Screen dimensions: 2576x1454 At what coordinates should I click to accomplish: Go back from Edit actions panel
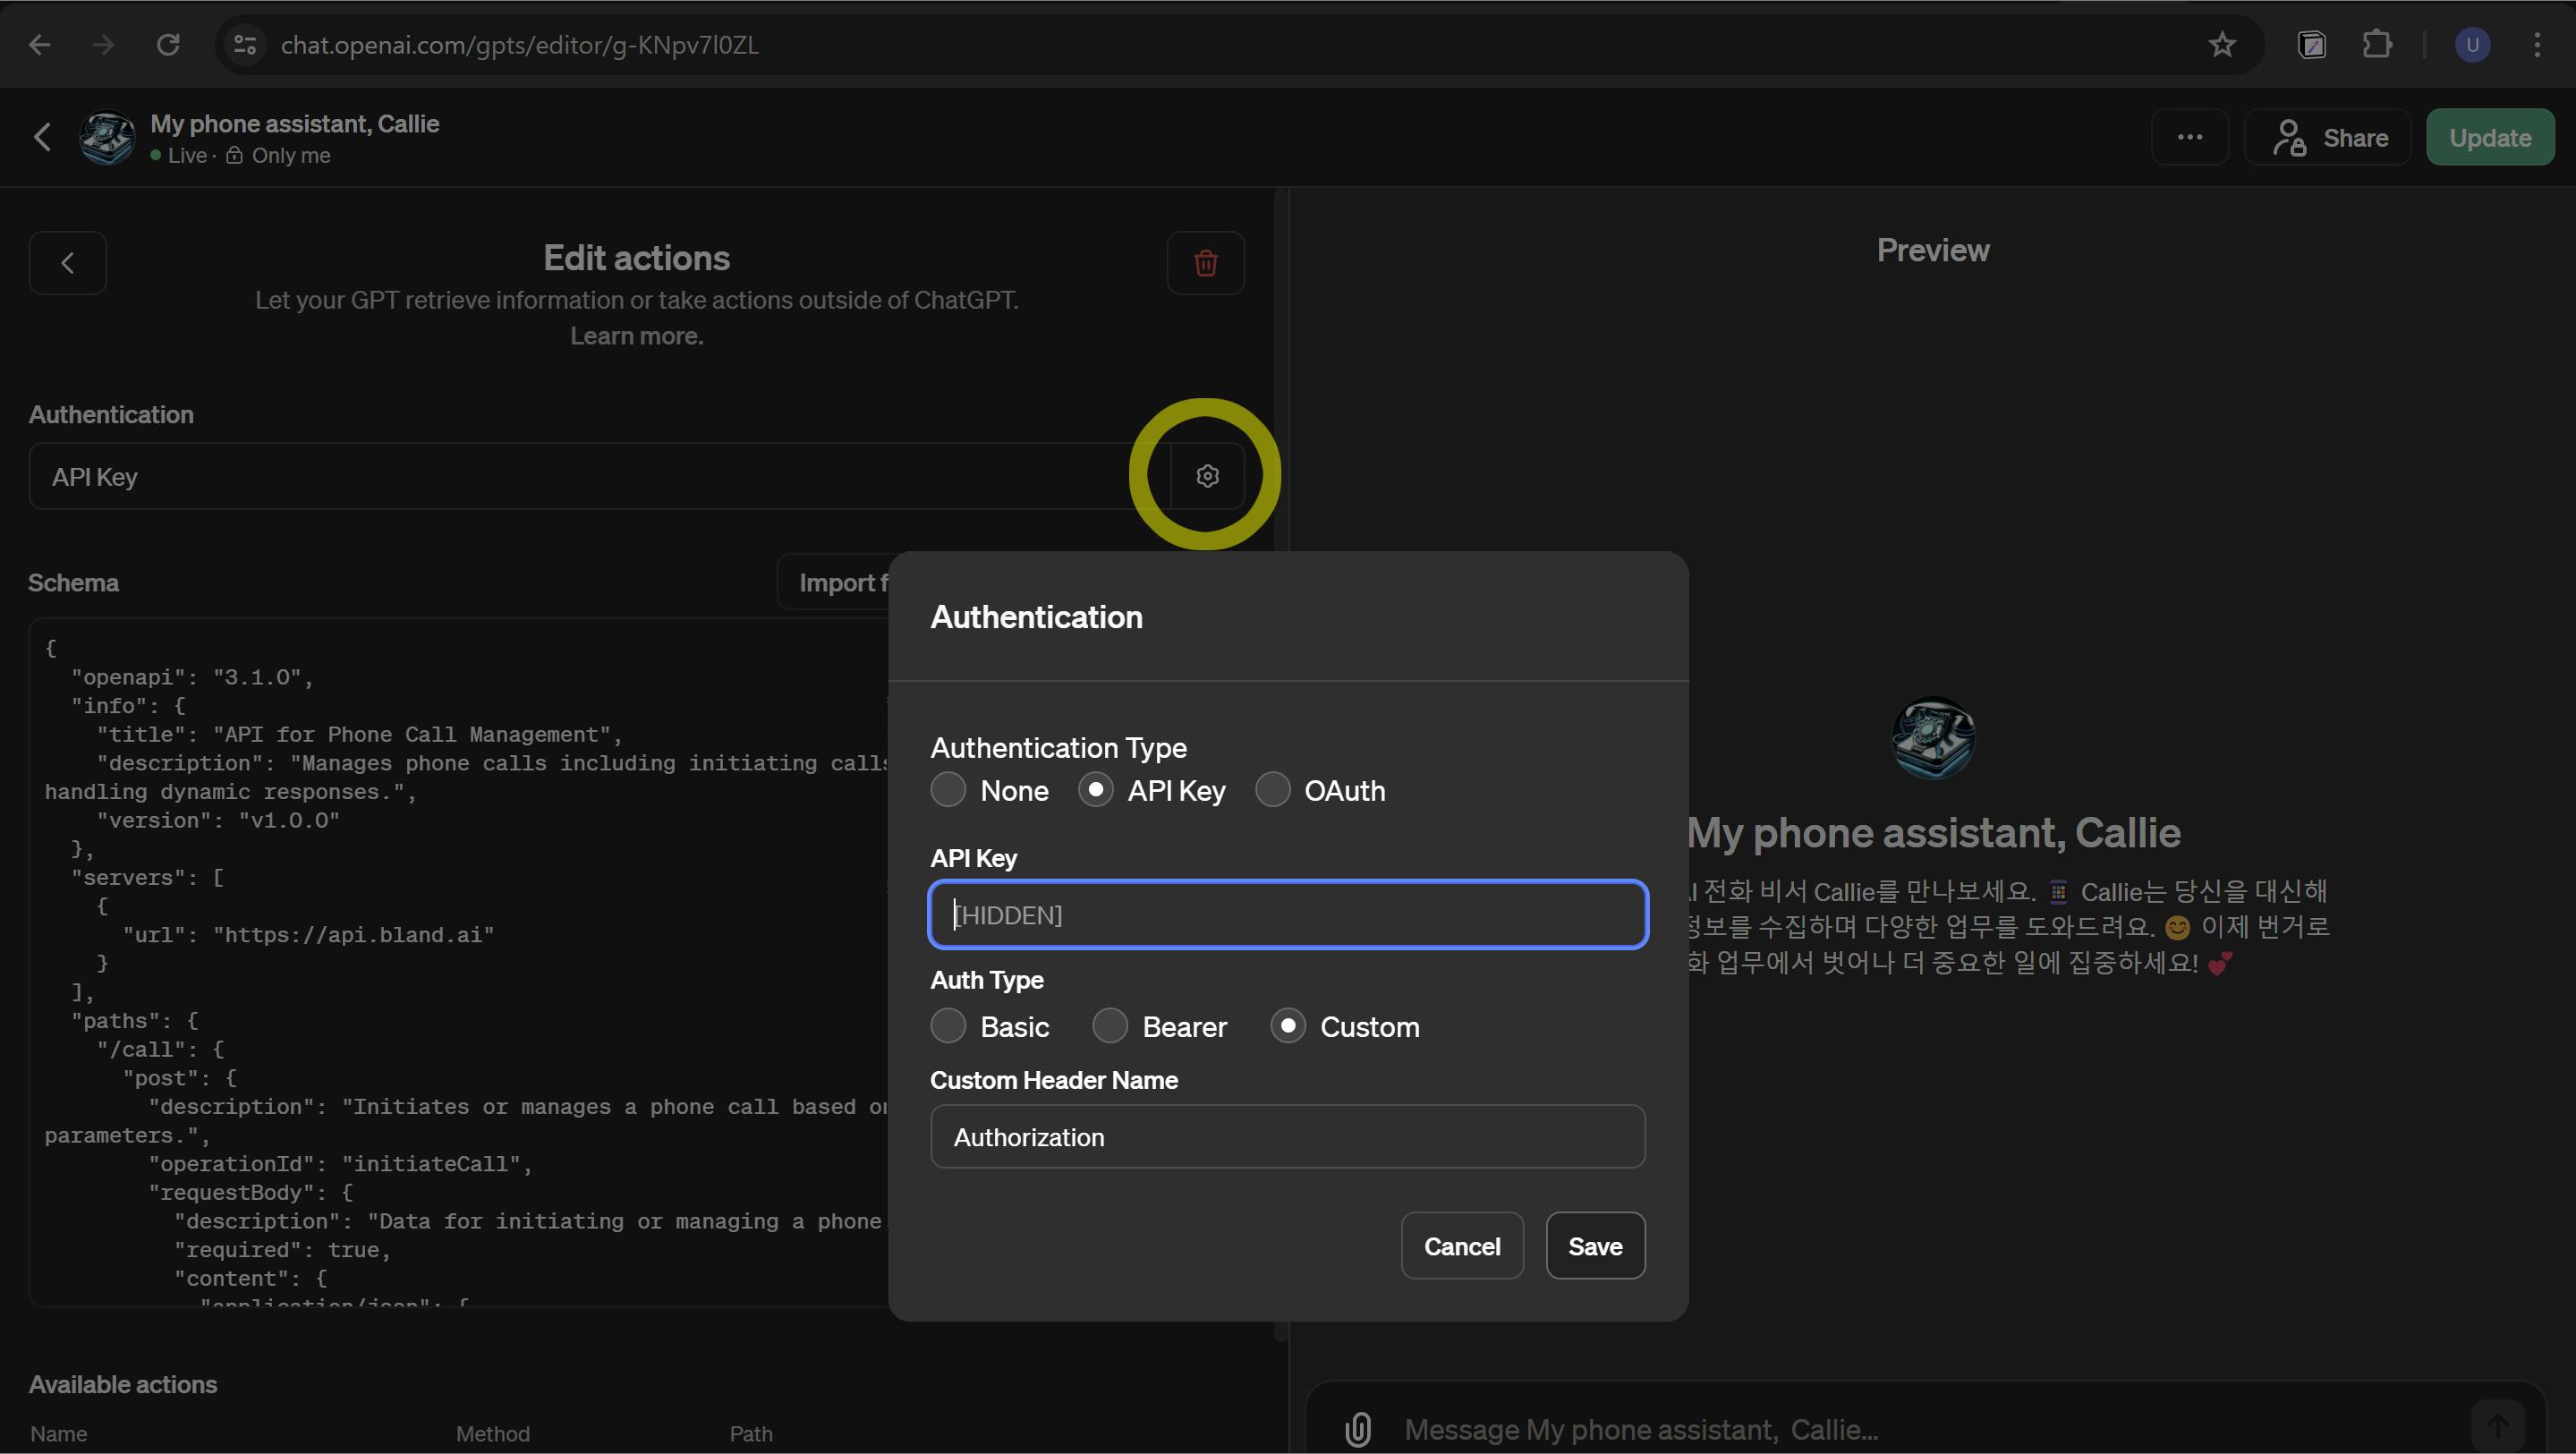[x=68, y=263]
